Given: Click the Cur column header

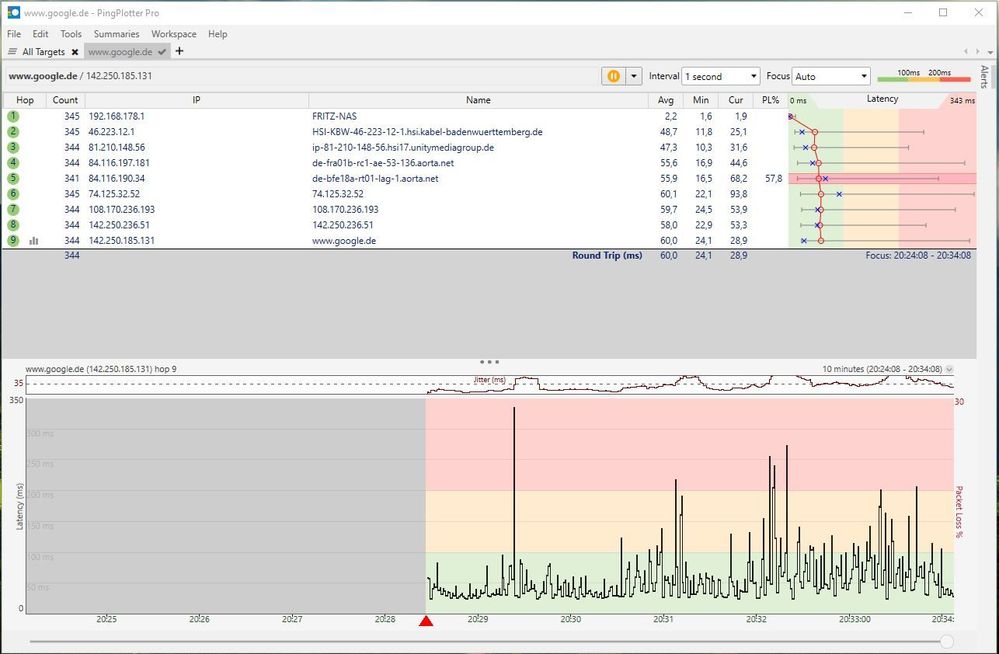Looking at the screenshot, I should tap(735, 100).
